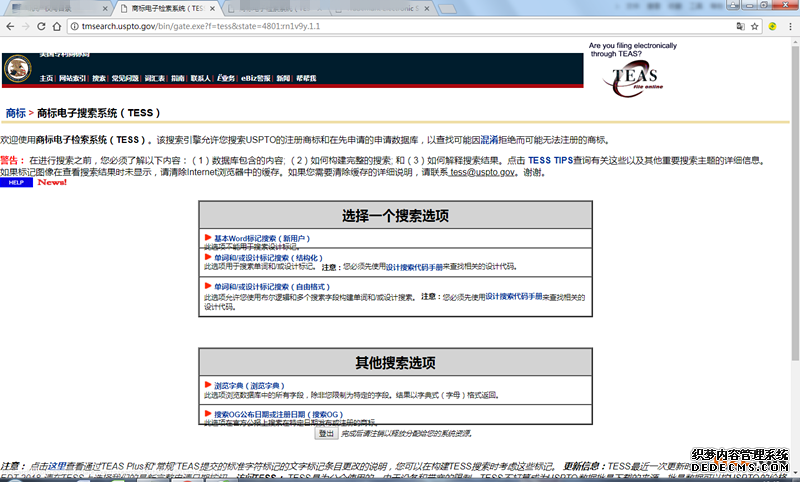Screen dimensions: 800x482
Task: Open the 指南 nav item
Action: [x=178, y=78]
